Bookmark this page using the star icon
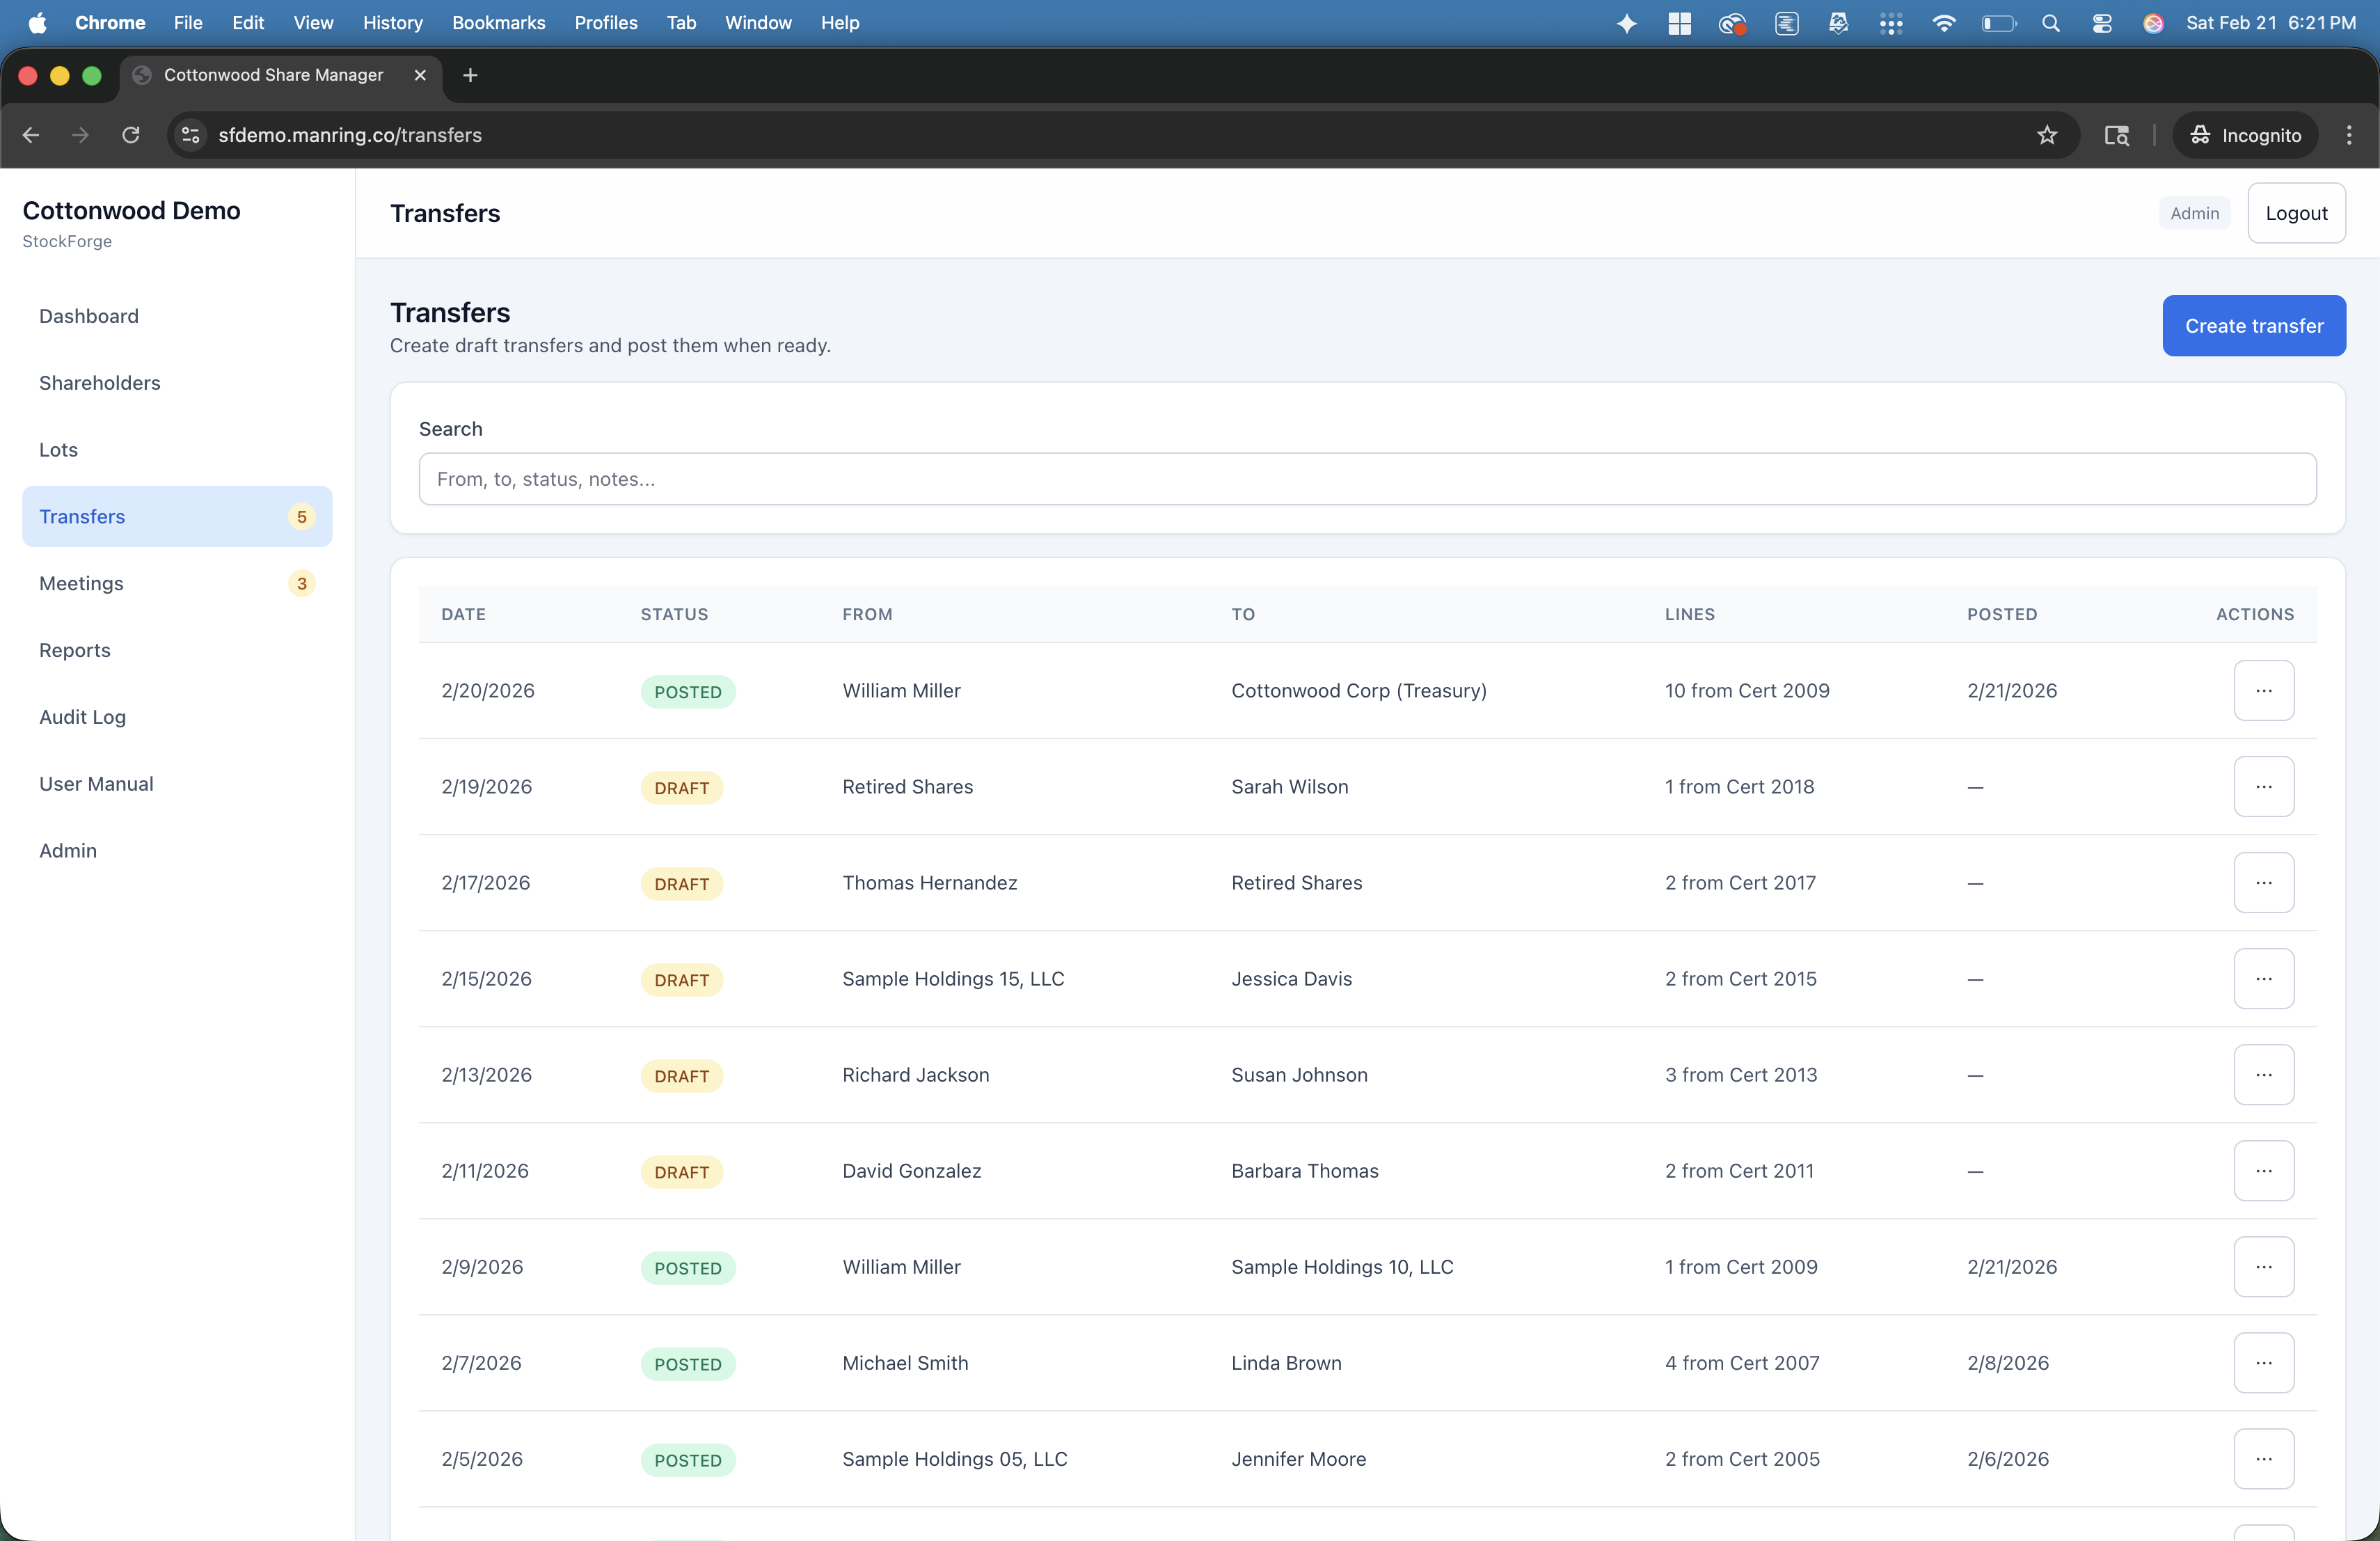The height and width of the screenshot is (1541, 2380). tap(2047, 135)
